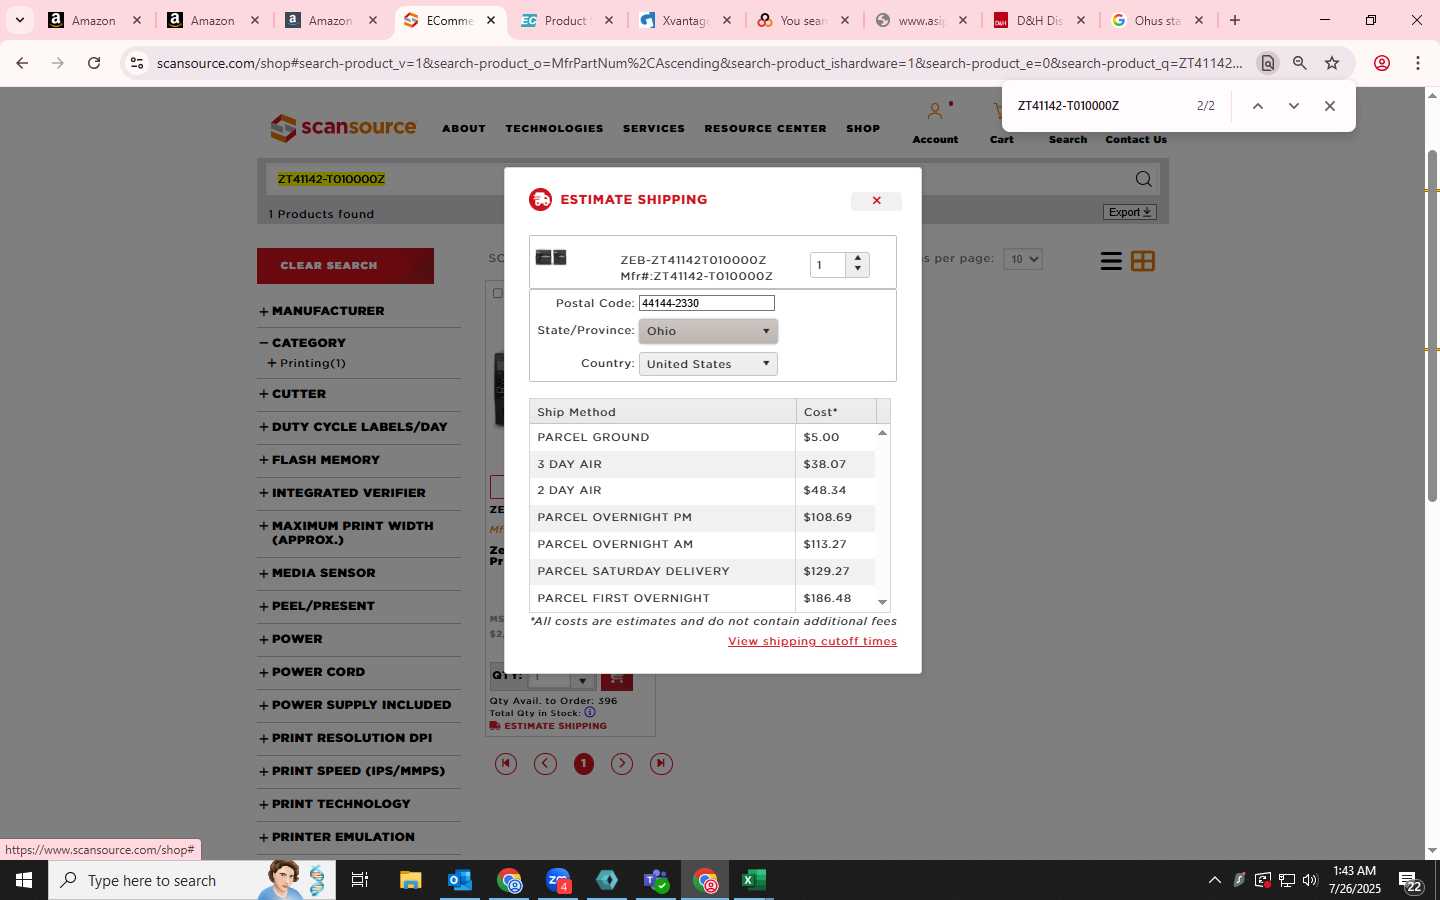
Task: Switch to grid view icon
Action: 1142,261
